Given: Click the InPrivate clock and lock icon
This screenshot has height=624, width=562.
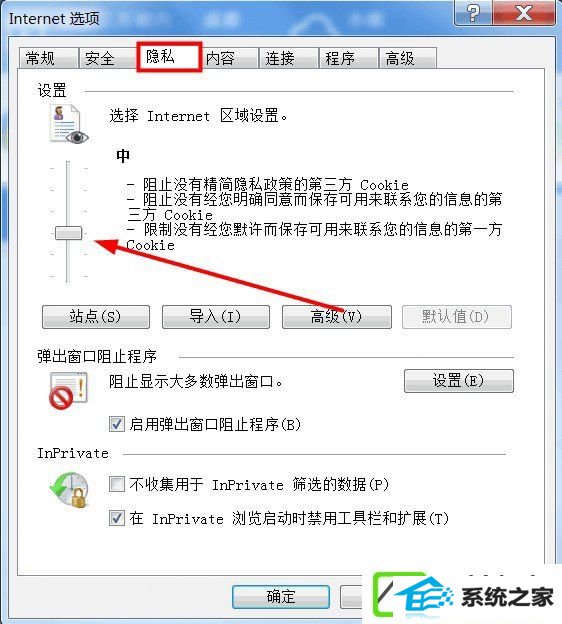Looking at the screenshot, I should [x=70, y=490].
